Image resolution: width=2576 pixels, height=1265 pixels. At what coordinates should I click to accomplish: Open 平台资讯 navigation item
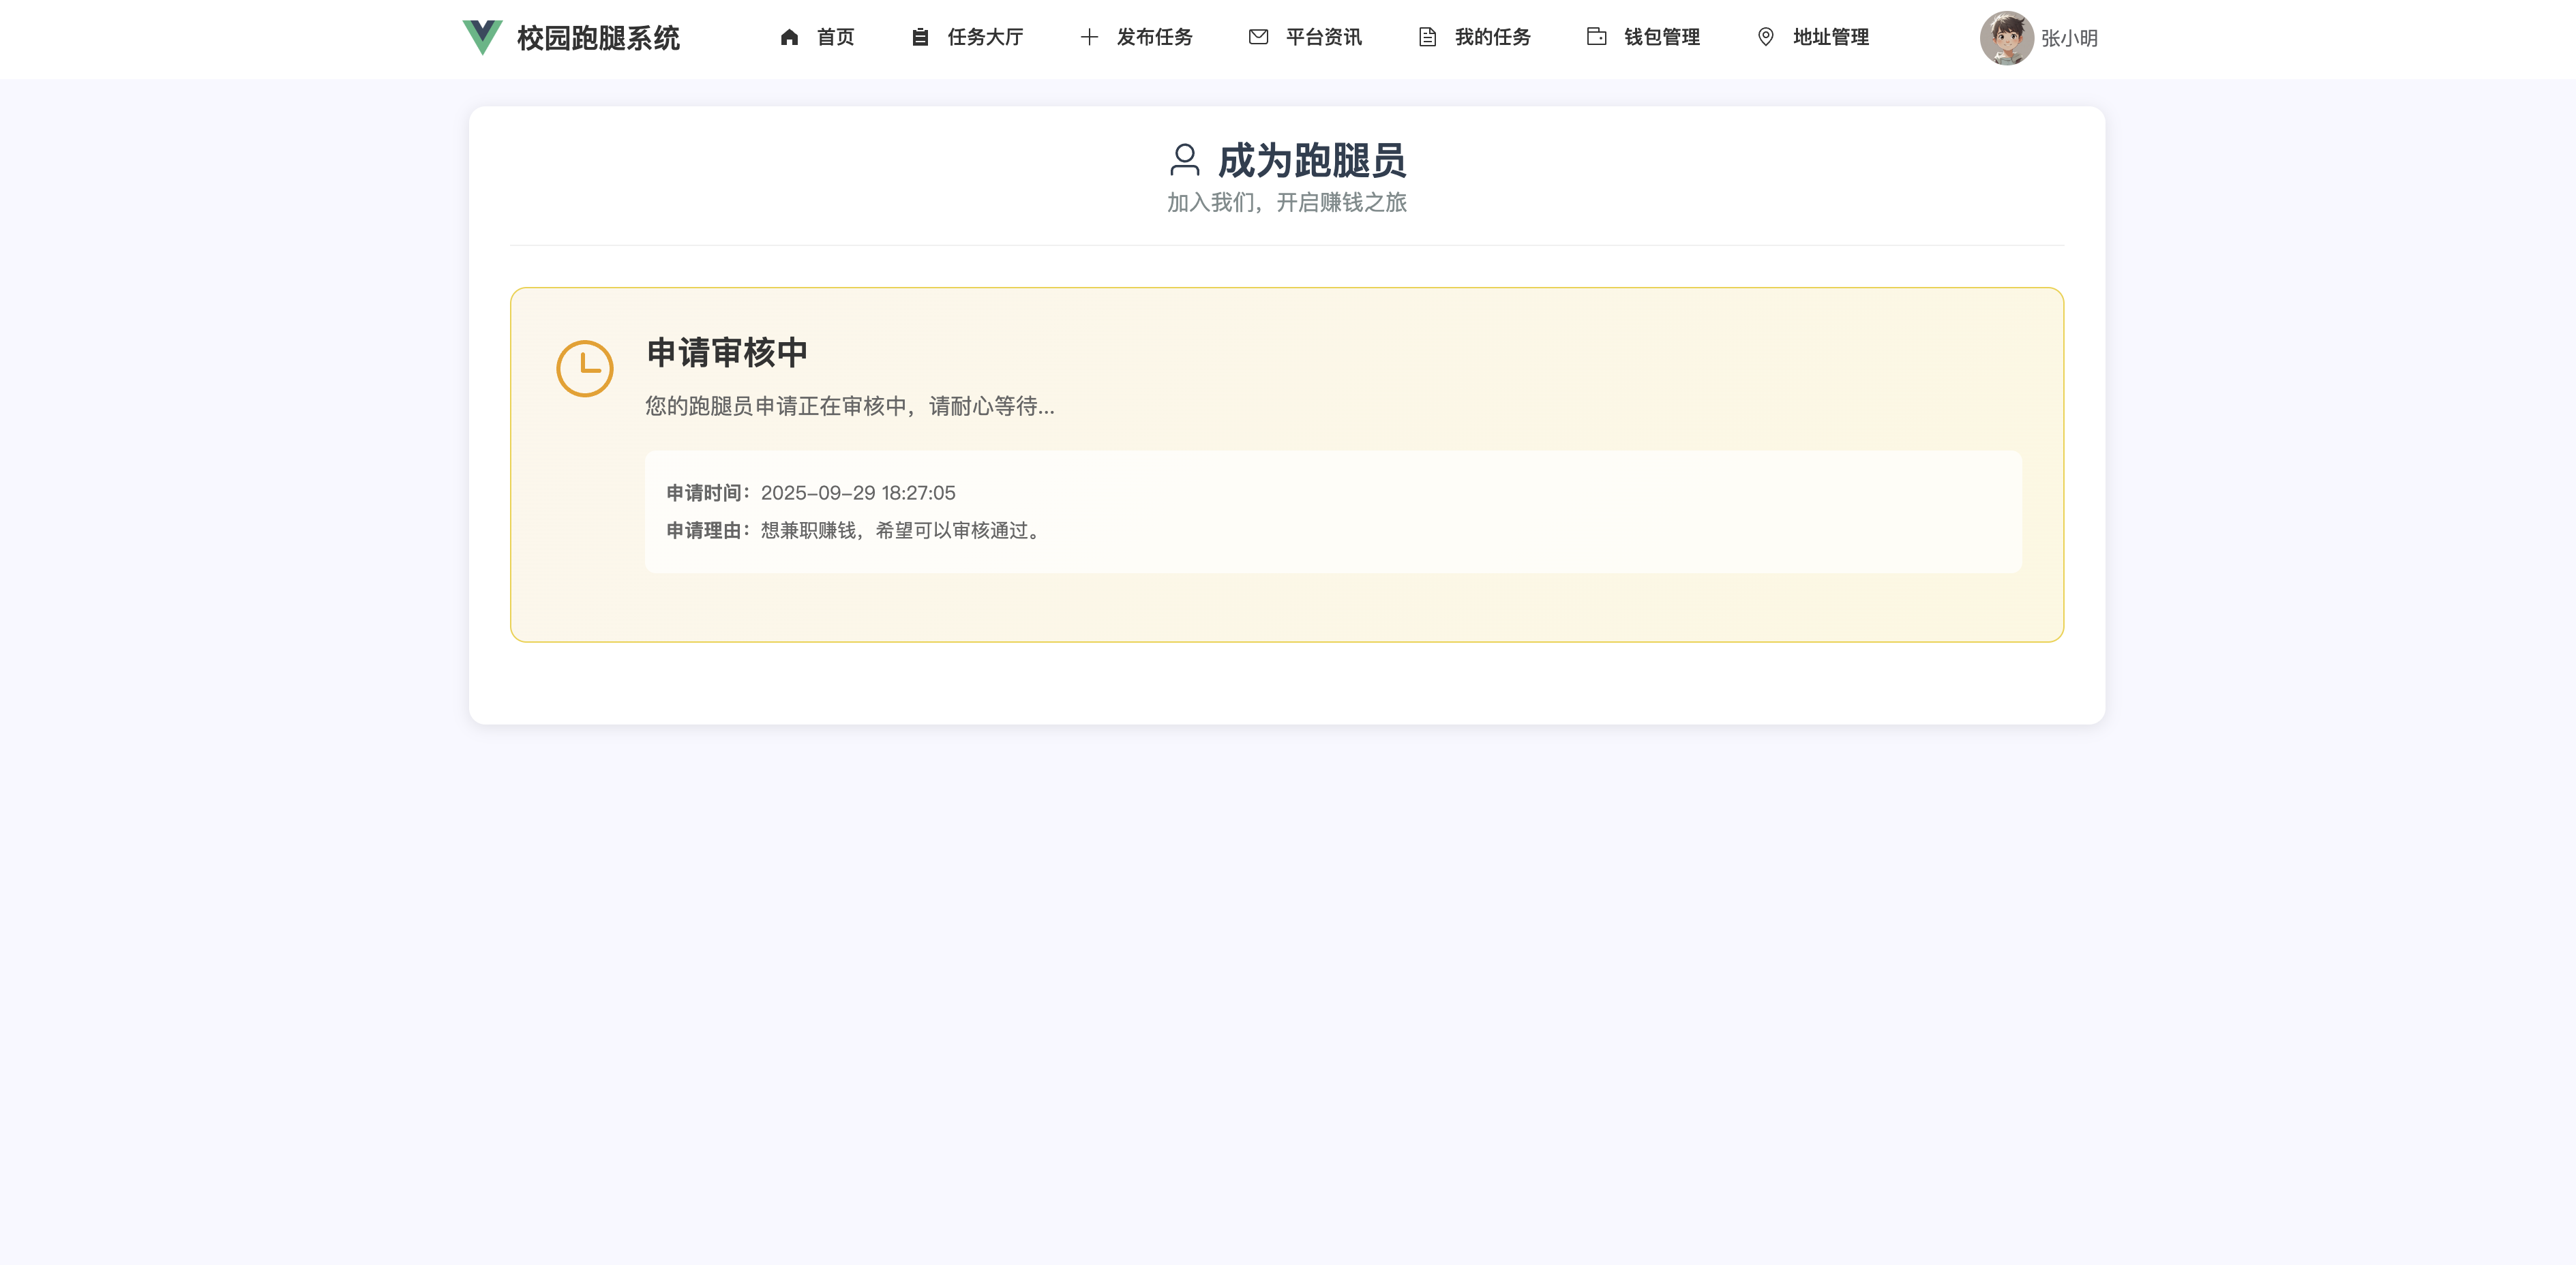pyautogui.click(x=1323, y=37)
